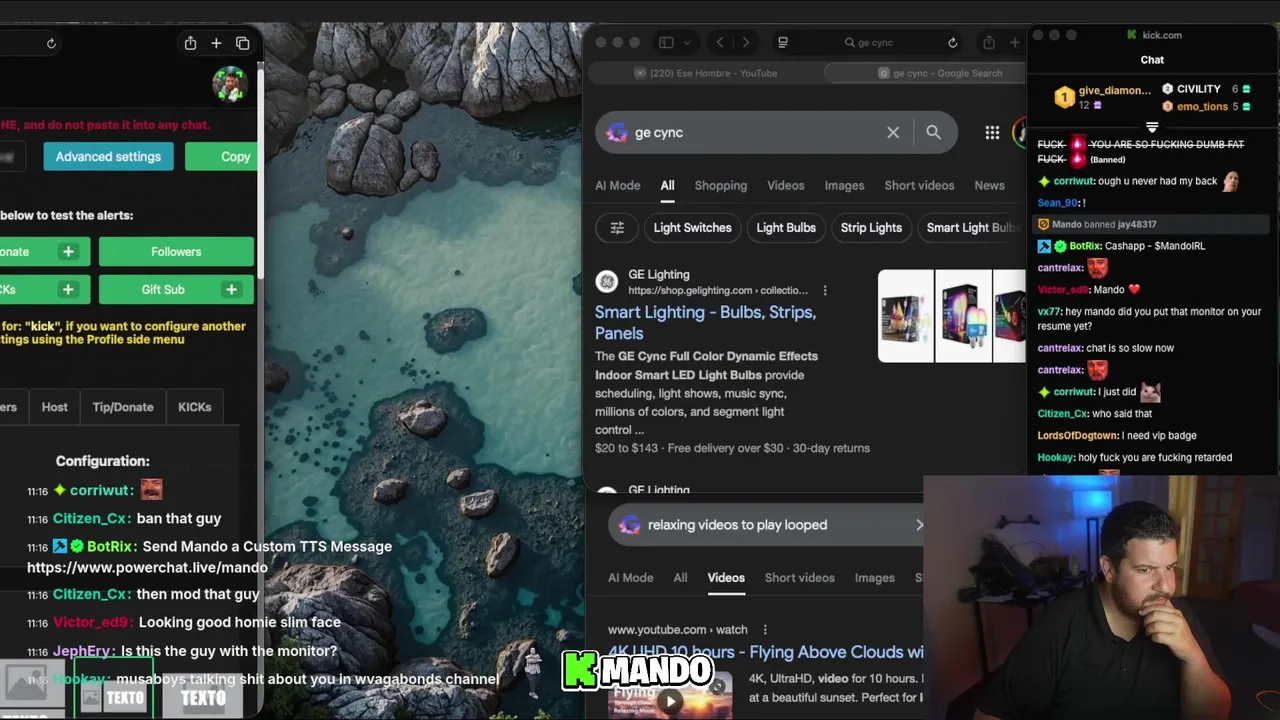Viewport: 1280px width, 720px height.
Task: Select the Videos tab in the lower search
Action: coord(726,578)
